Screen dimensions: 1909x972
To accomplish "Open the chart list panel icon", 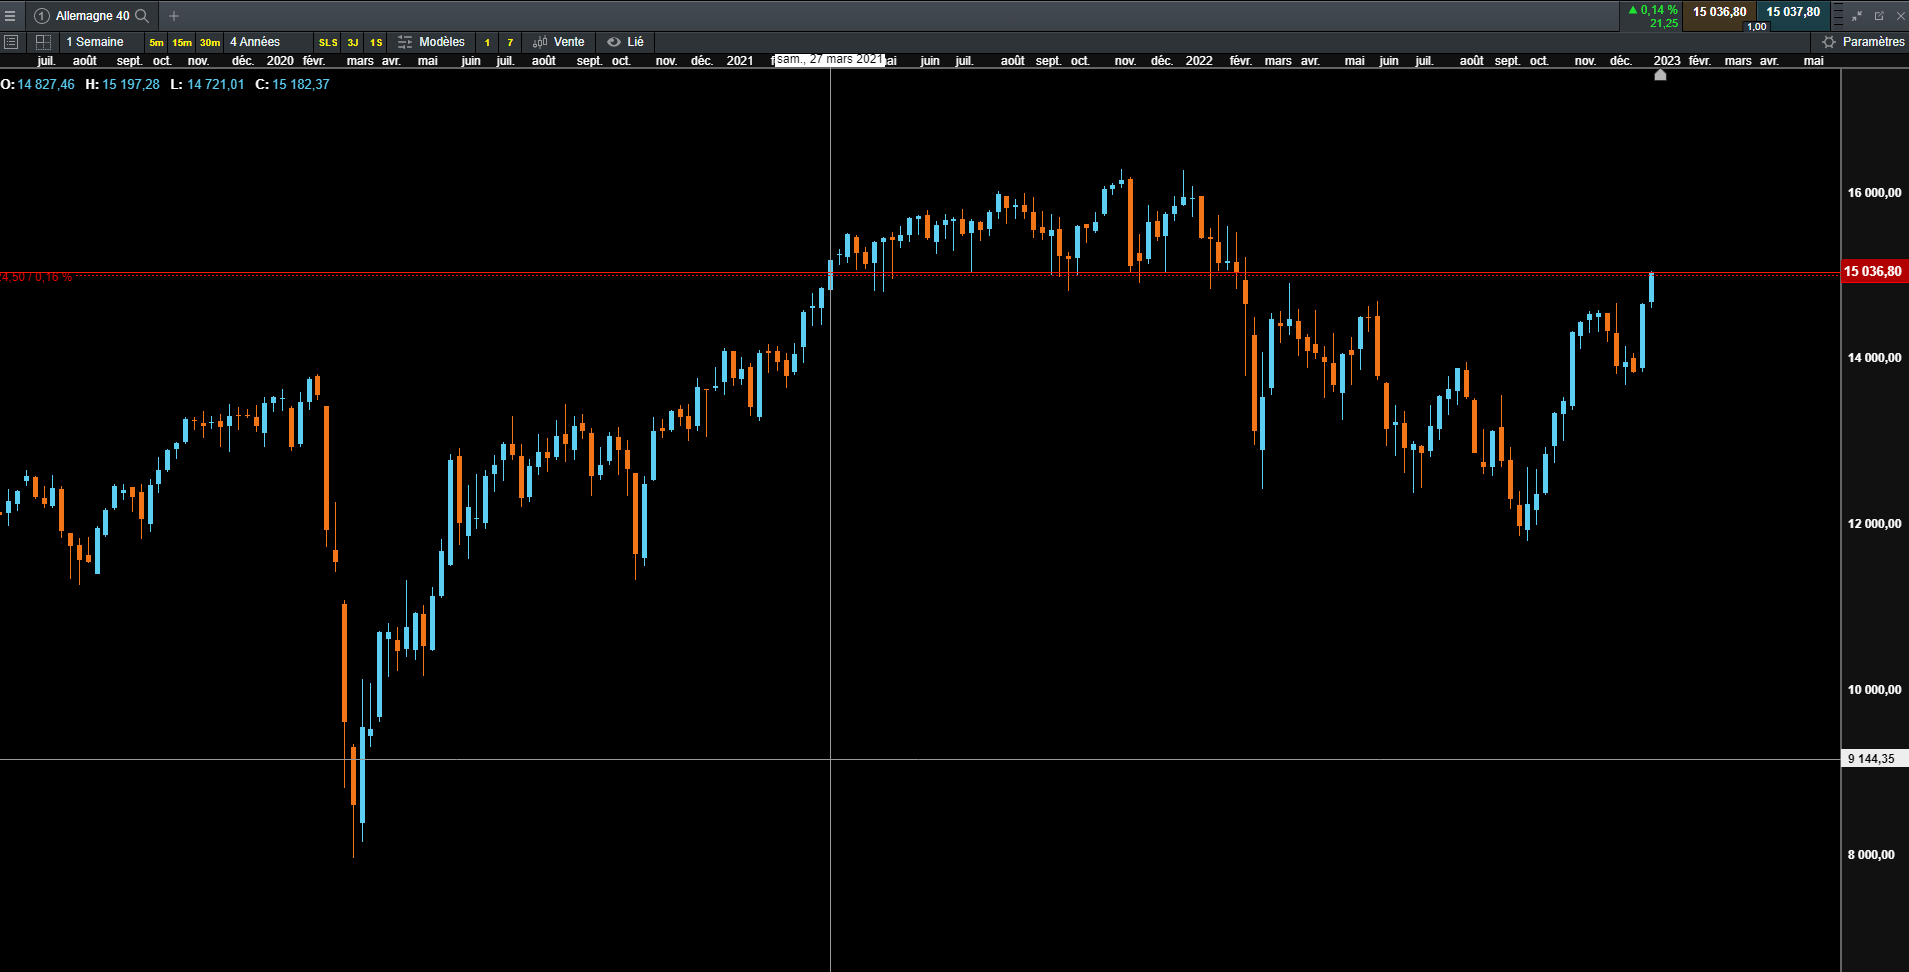I will pos(11,42).
